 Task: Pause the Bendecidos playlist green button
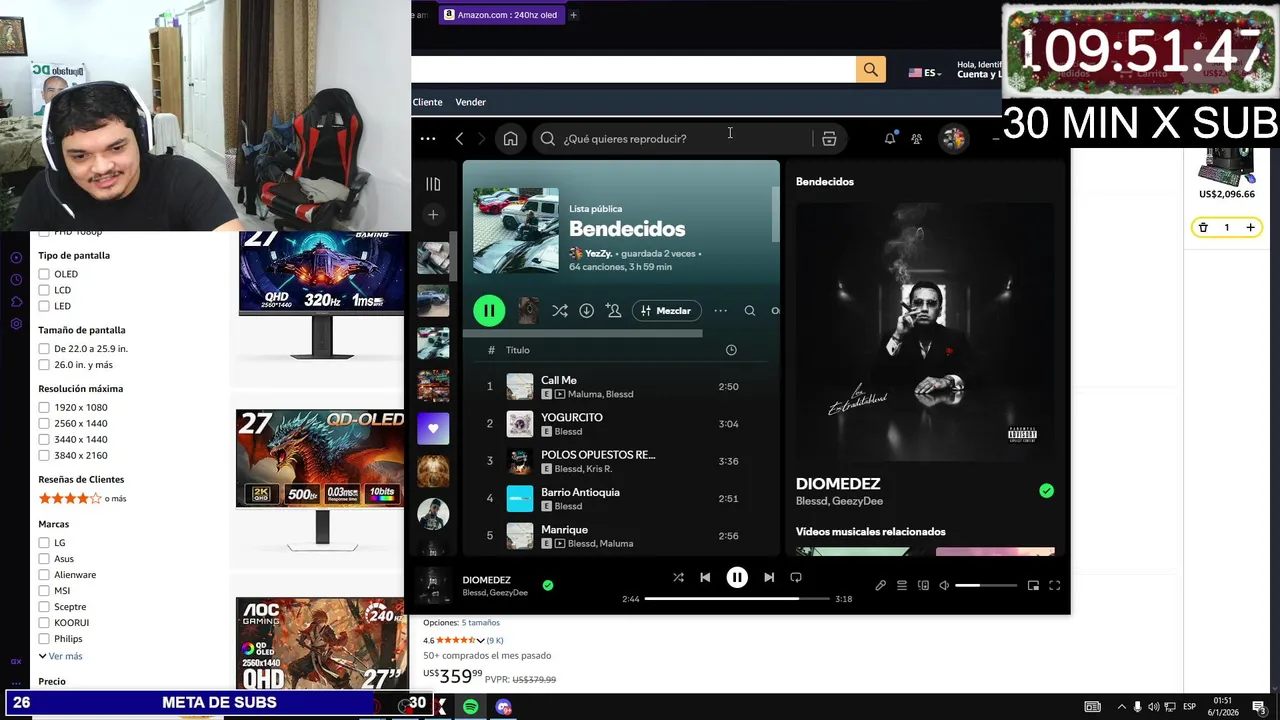(x=489, y=311)
